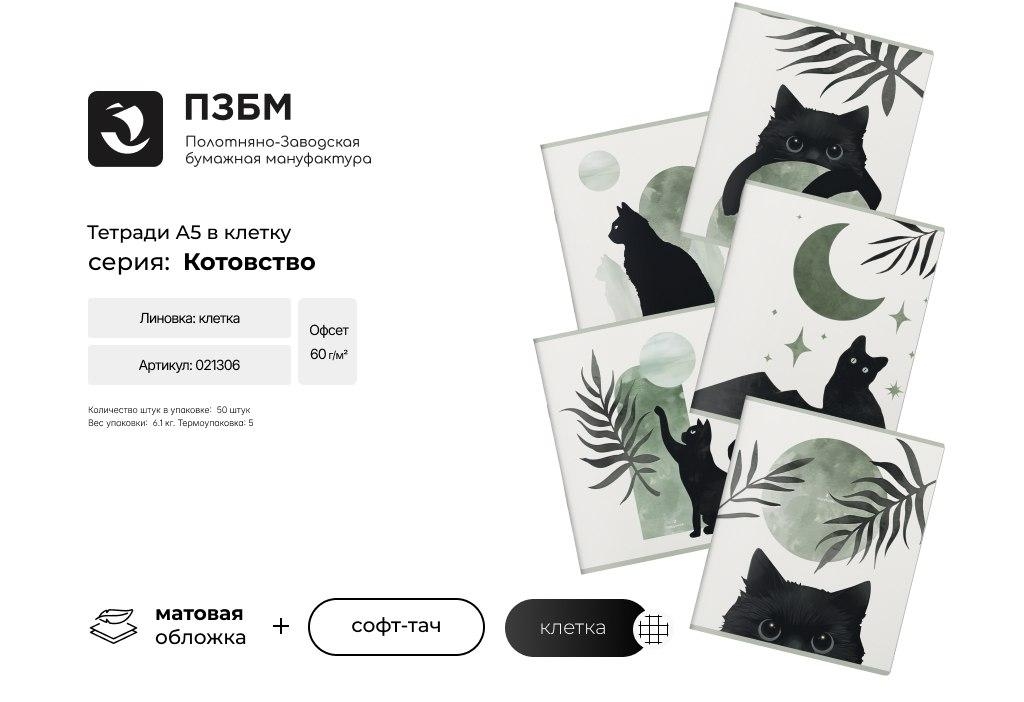The image size is (1024, 702).
Task: Click Полотняно-Заводская бумажная мануфактура subtitle
Action: click(x=278, y=150)
